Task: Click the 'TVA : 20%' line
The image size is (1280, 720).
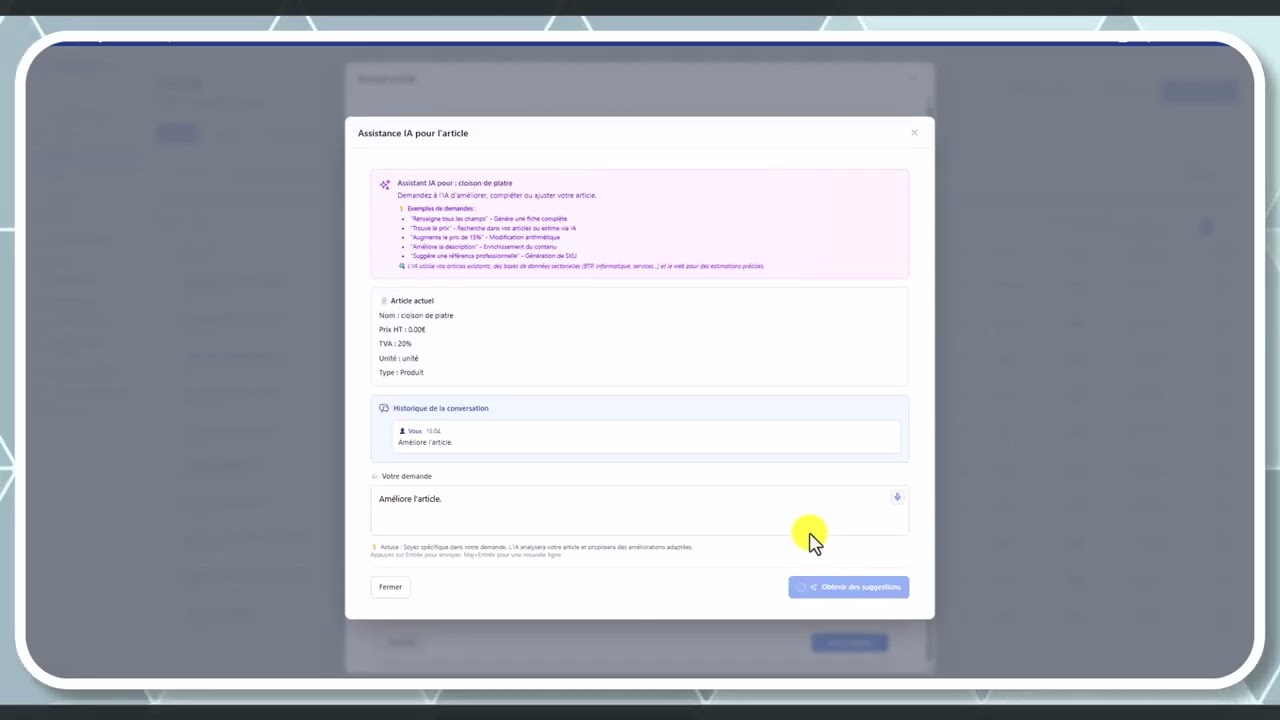Action: coord(395,343)
